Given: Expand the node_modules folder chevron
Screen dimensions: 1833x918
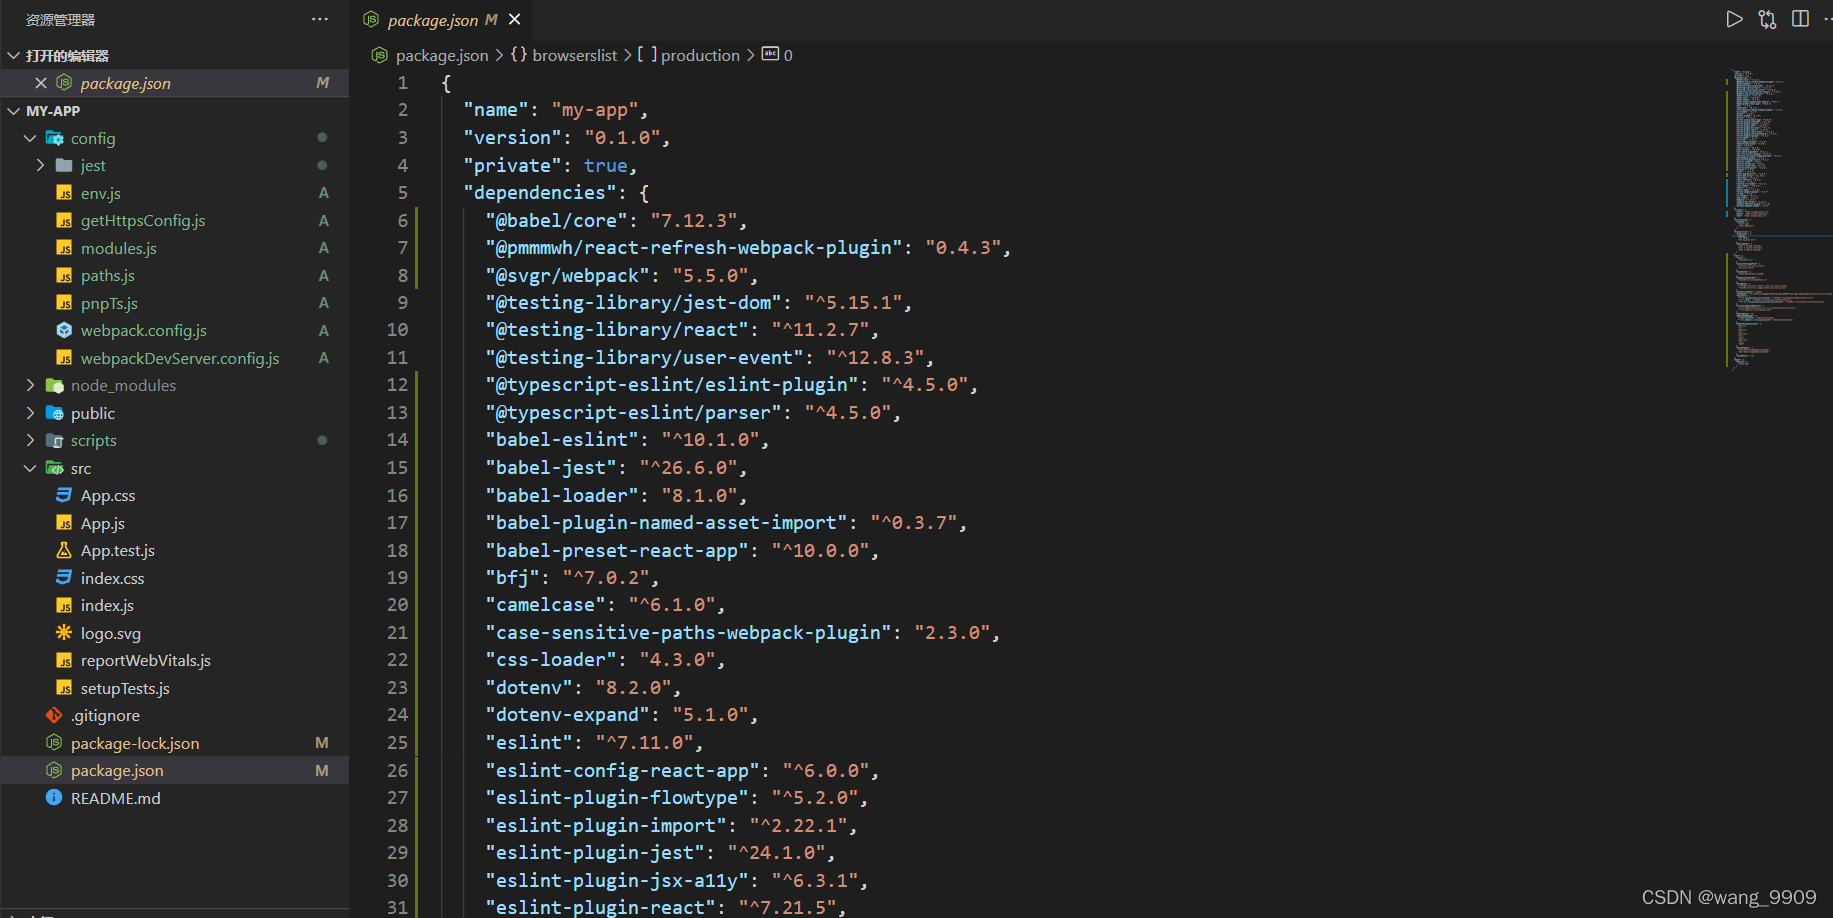Looking at the screenshot, I should [30, 385].
